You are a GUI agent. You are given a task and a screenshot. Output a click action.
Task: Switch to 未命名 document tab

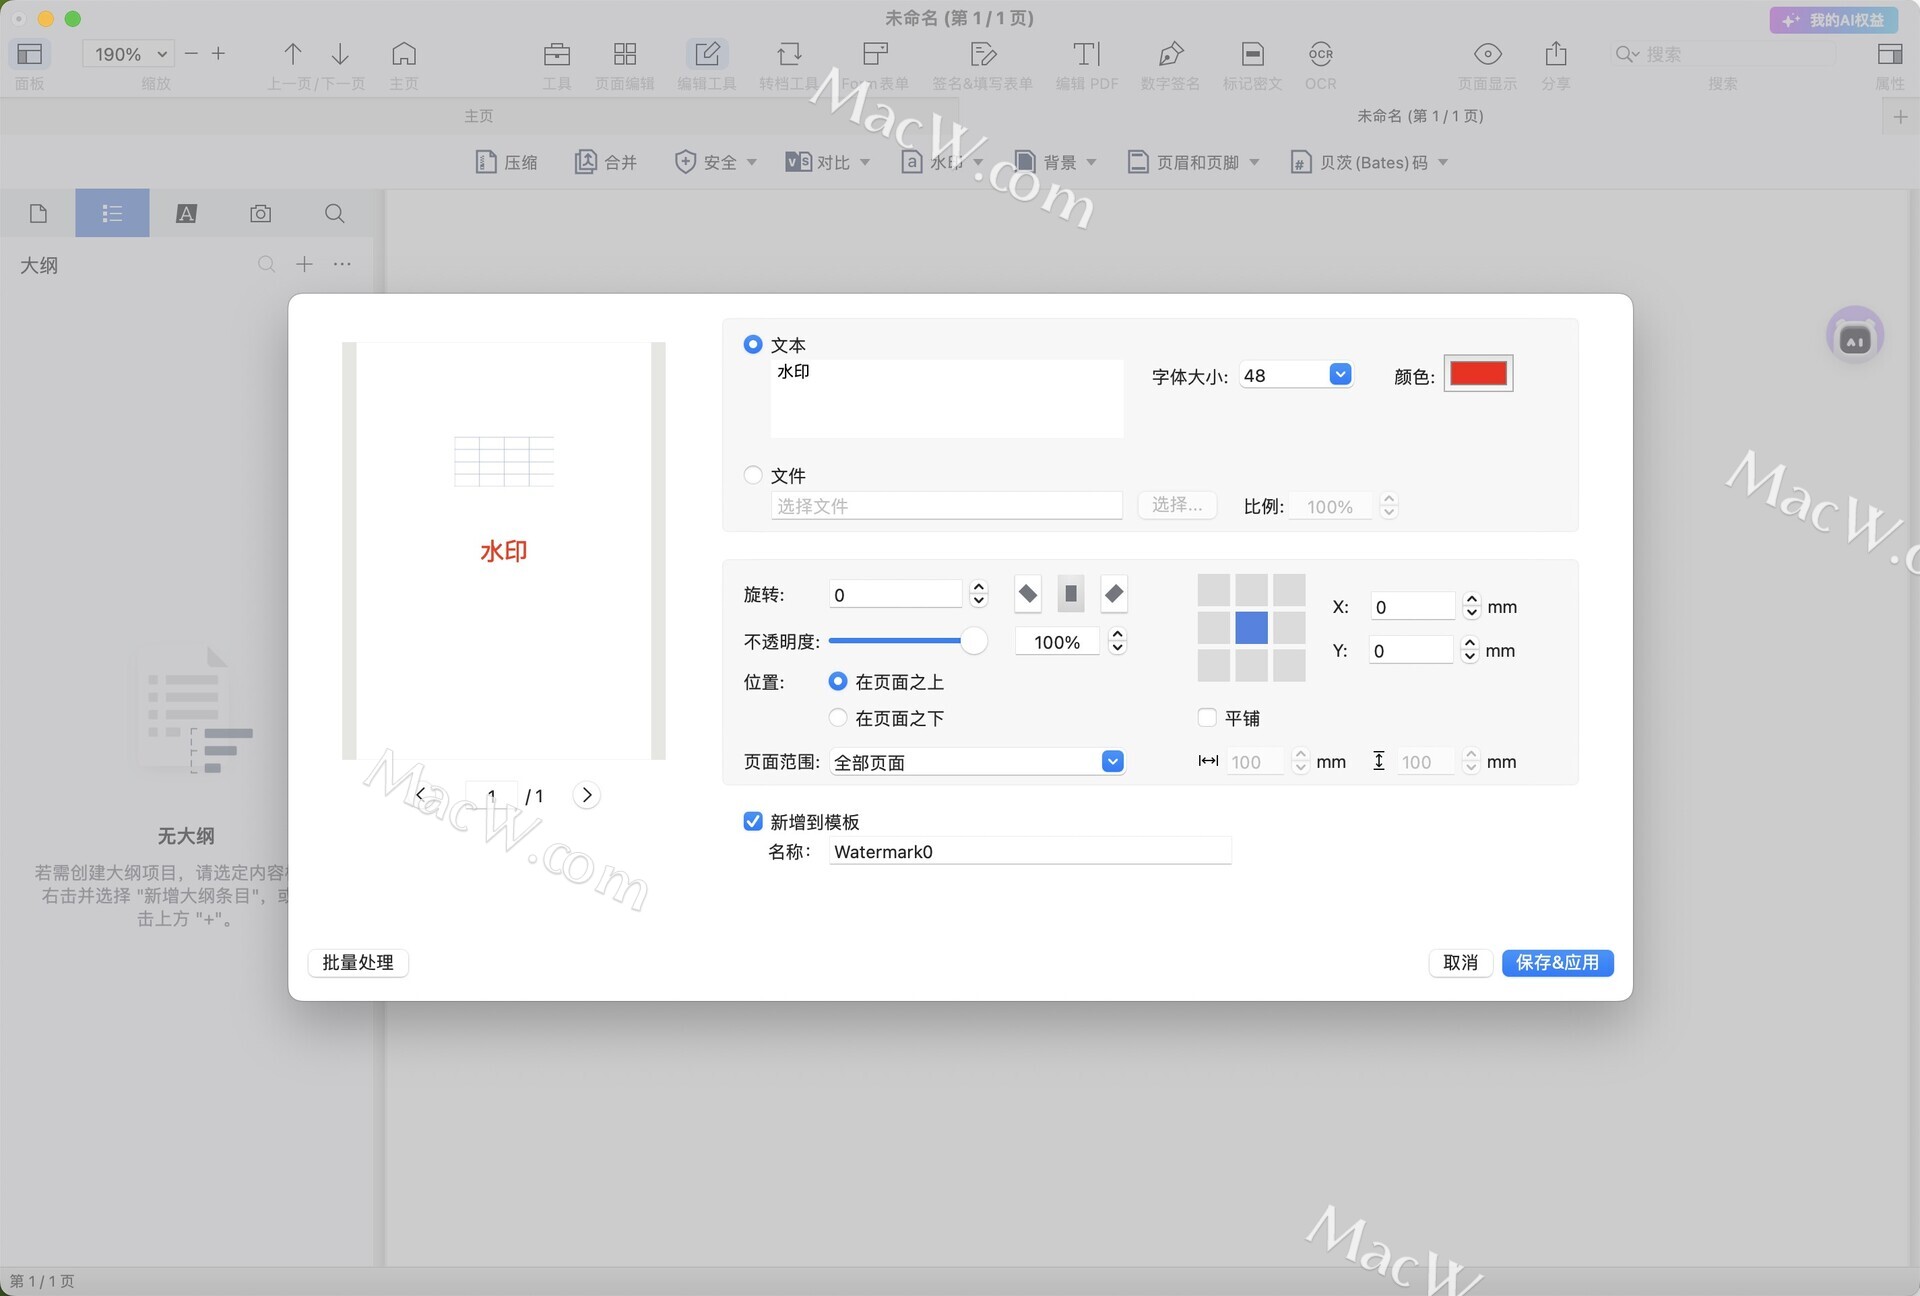click(x=1420, y=116)
